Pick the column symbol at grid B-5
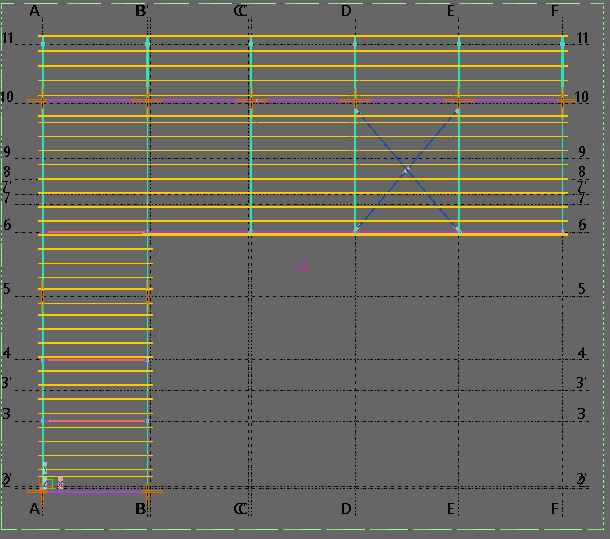Screen dimensions: 610x539 click(x=148, y=296)
